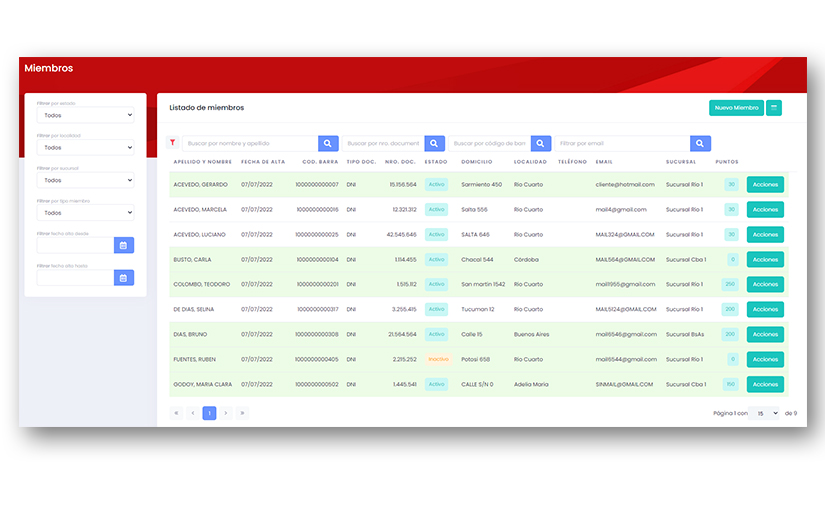Viewport: 825px width, 525px height.
Task: Click search button for código de barra
Action: coord(541,143)
